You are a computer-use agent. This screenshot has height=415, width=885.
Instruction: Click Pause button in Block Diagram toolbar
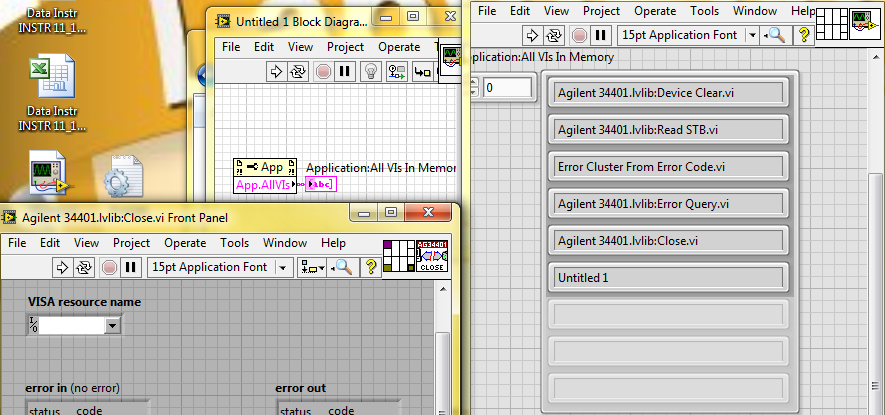pos(344,72)
